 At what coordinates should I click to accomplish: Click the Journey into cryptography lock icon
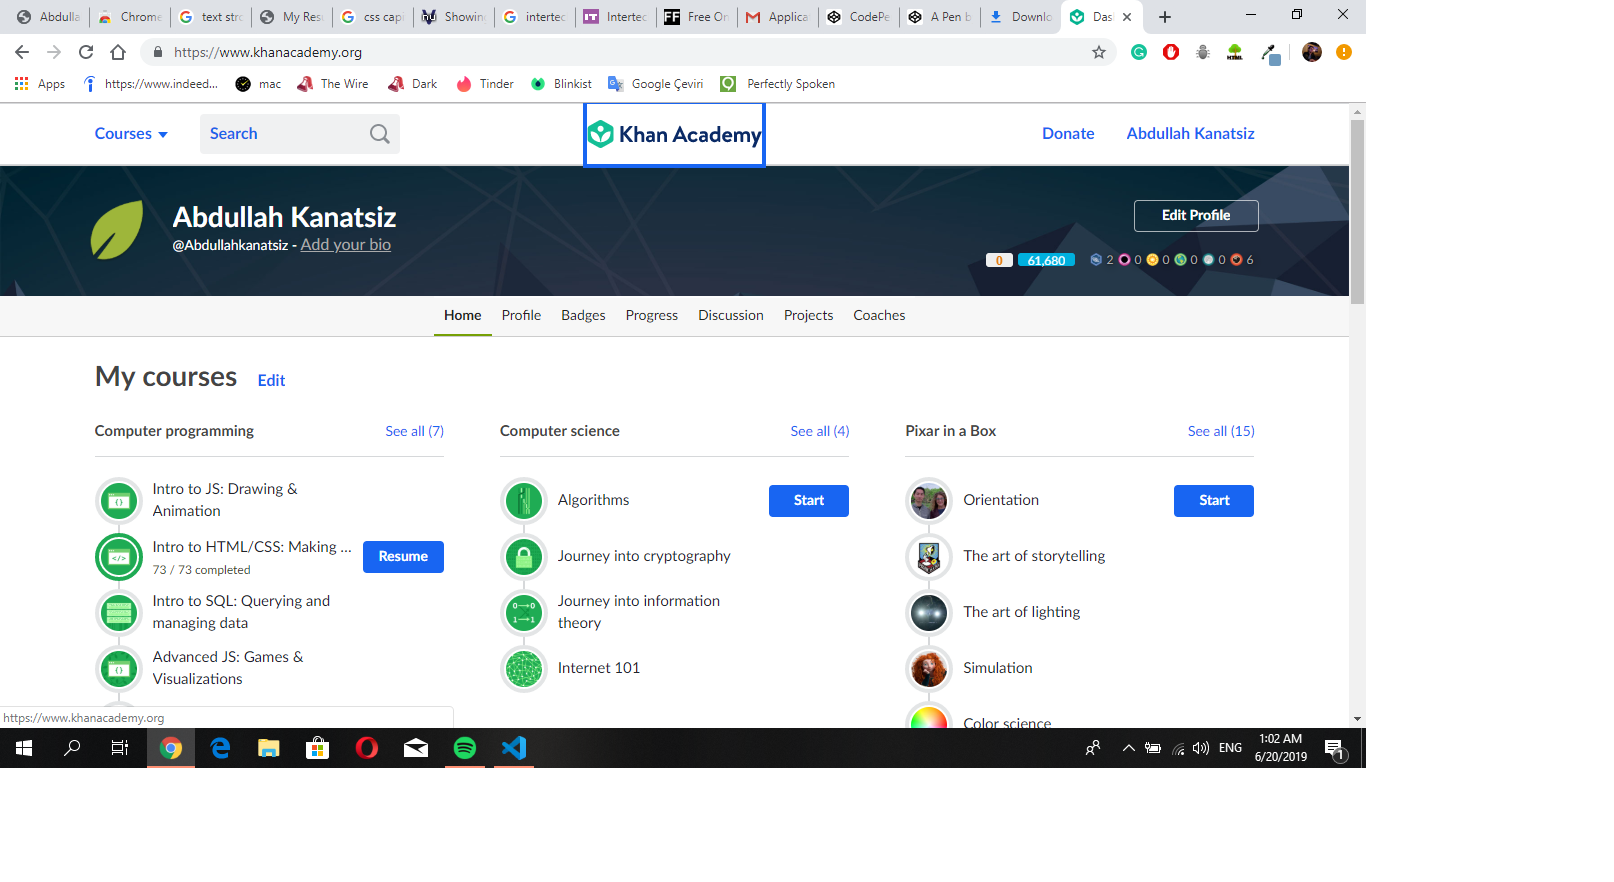point(524,556)
